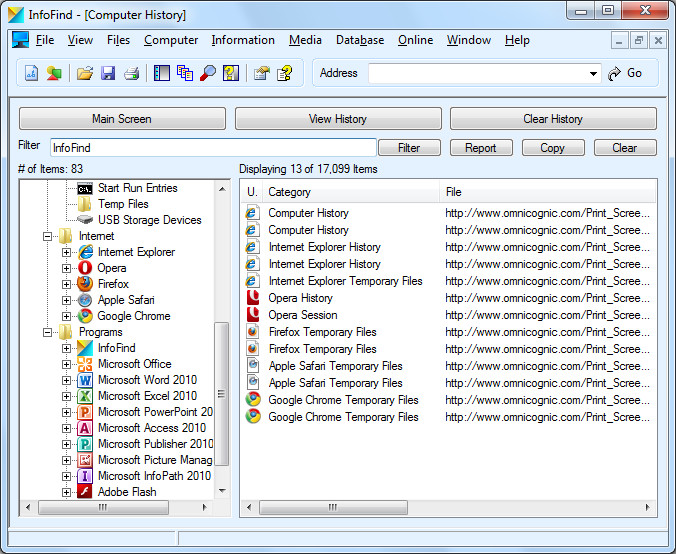Click the Filter button
The image size is (676, 554).
click(409, 148)
